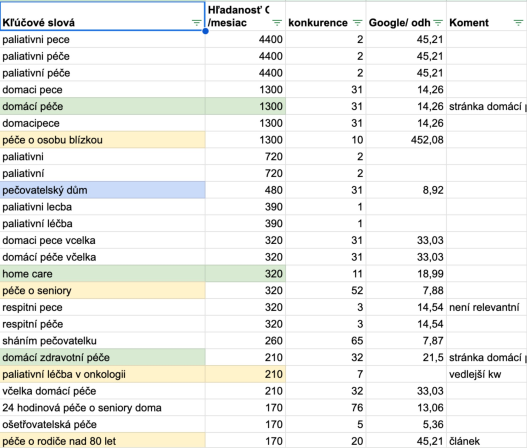
Task: Select cell 'domácí péče včelka'
Action: point(103,257)
